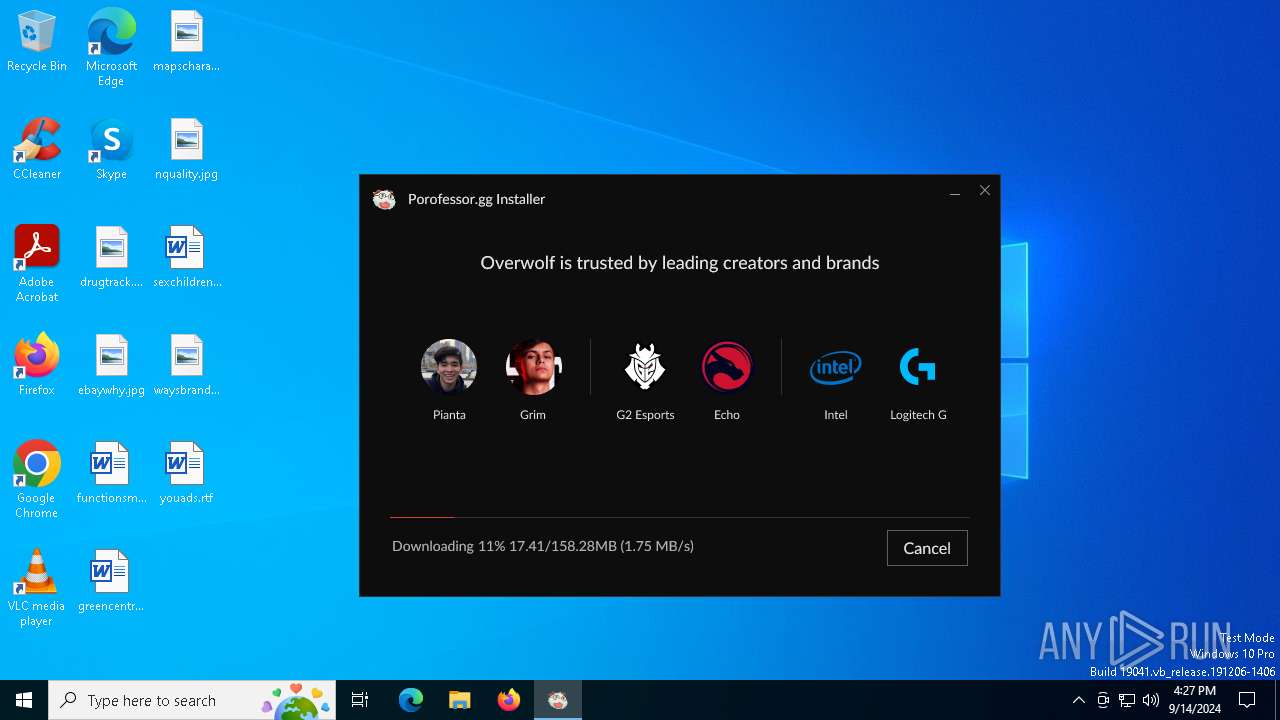
Task: Open volume control in tray
Action: [x=1151, y=700]
